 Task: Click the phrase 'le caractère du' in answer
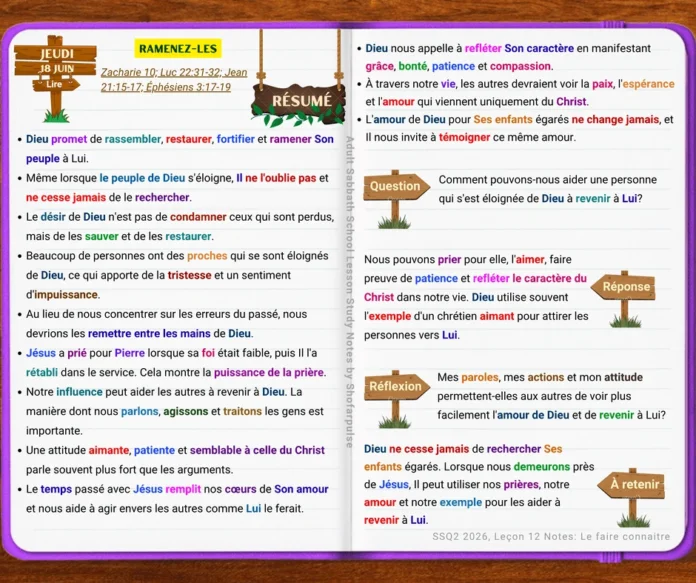point(550,278)
